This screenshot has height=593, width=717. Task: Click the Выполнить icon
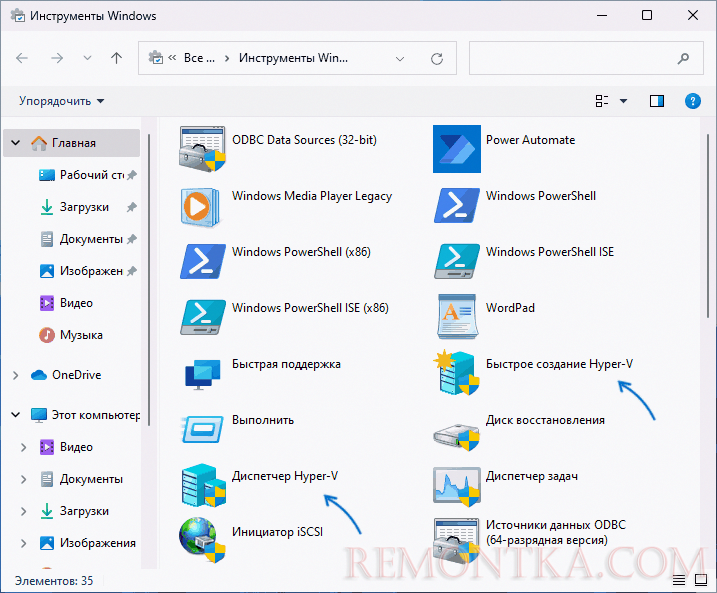coord(203,429)
